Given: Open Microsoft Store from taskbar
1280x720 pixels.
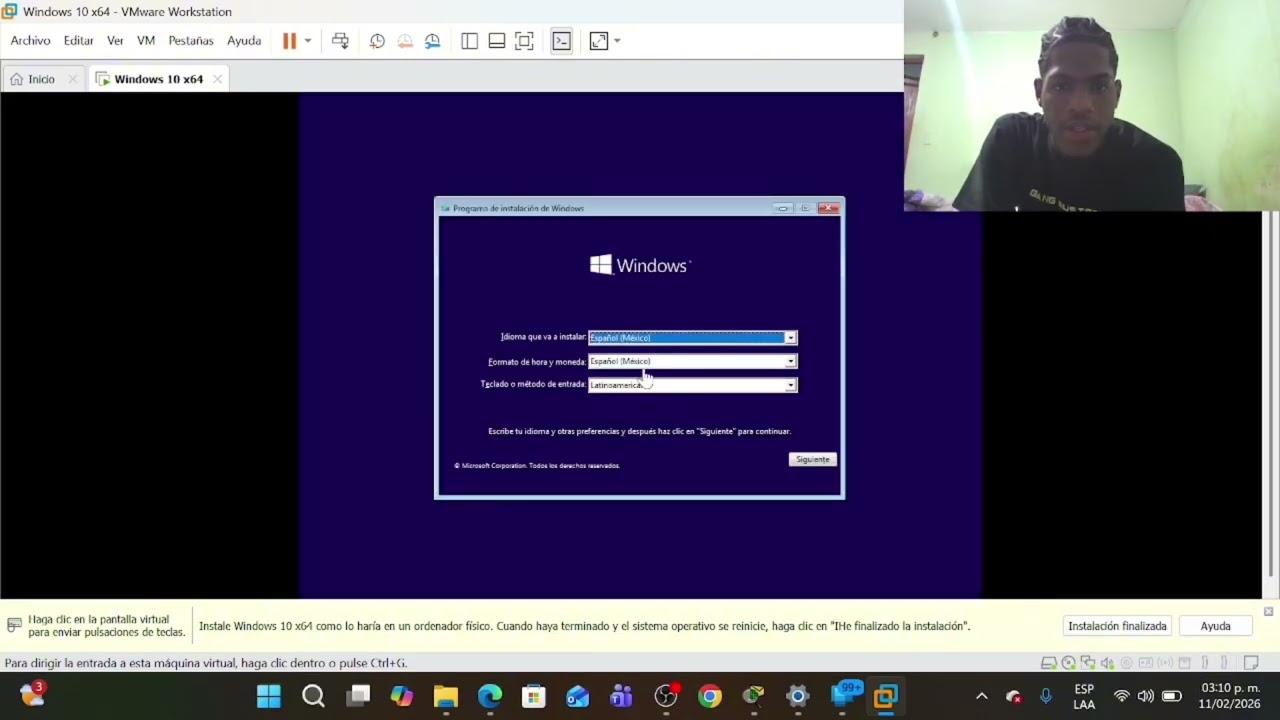Looking at the screenshot, I should pos(533,696).
